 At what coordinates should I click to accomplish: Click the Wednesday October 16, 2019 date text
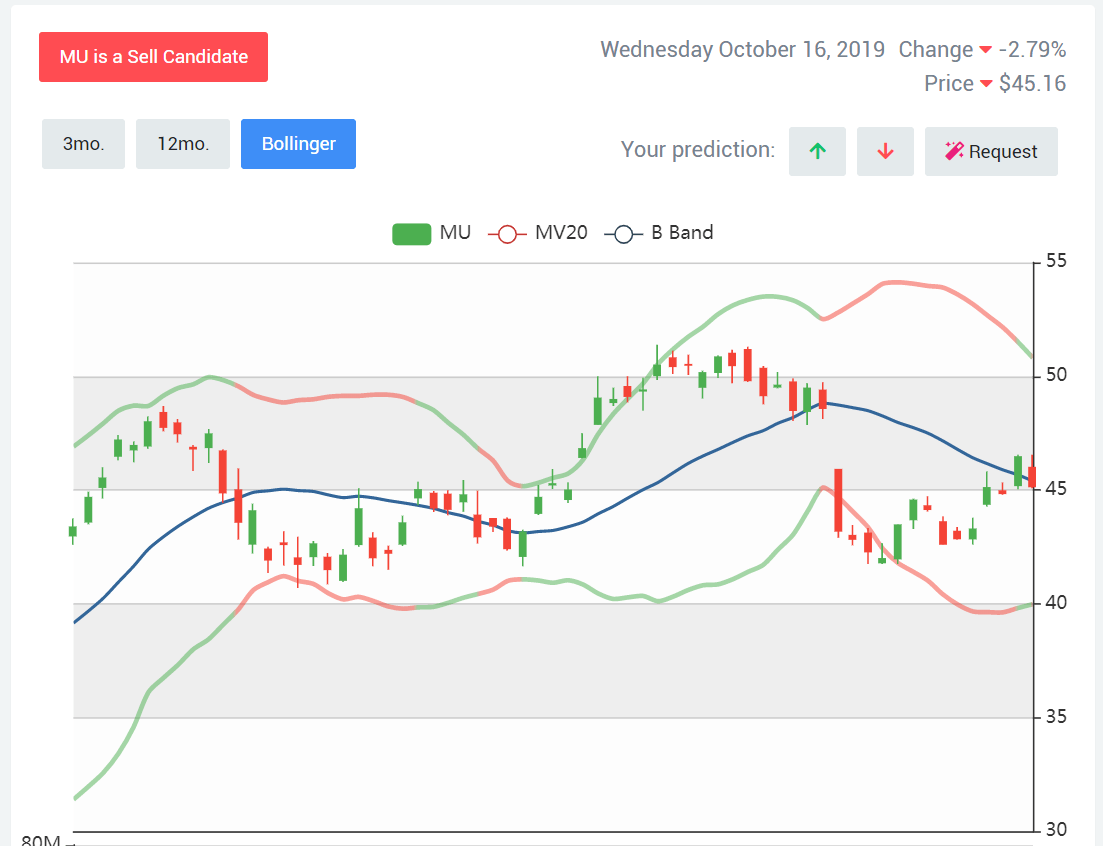point(742,50)
